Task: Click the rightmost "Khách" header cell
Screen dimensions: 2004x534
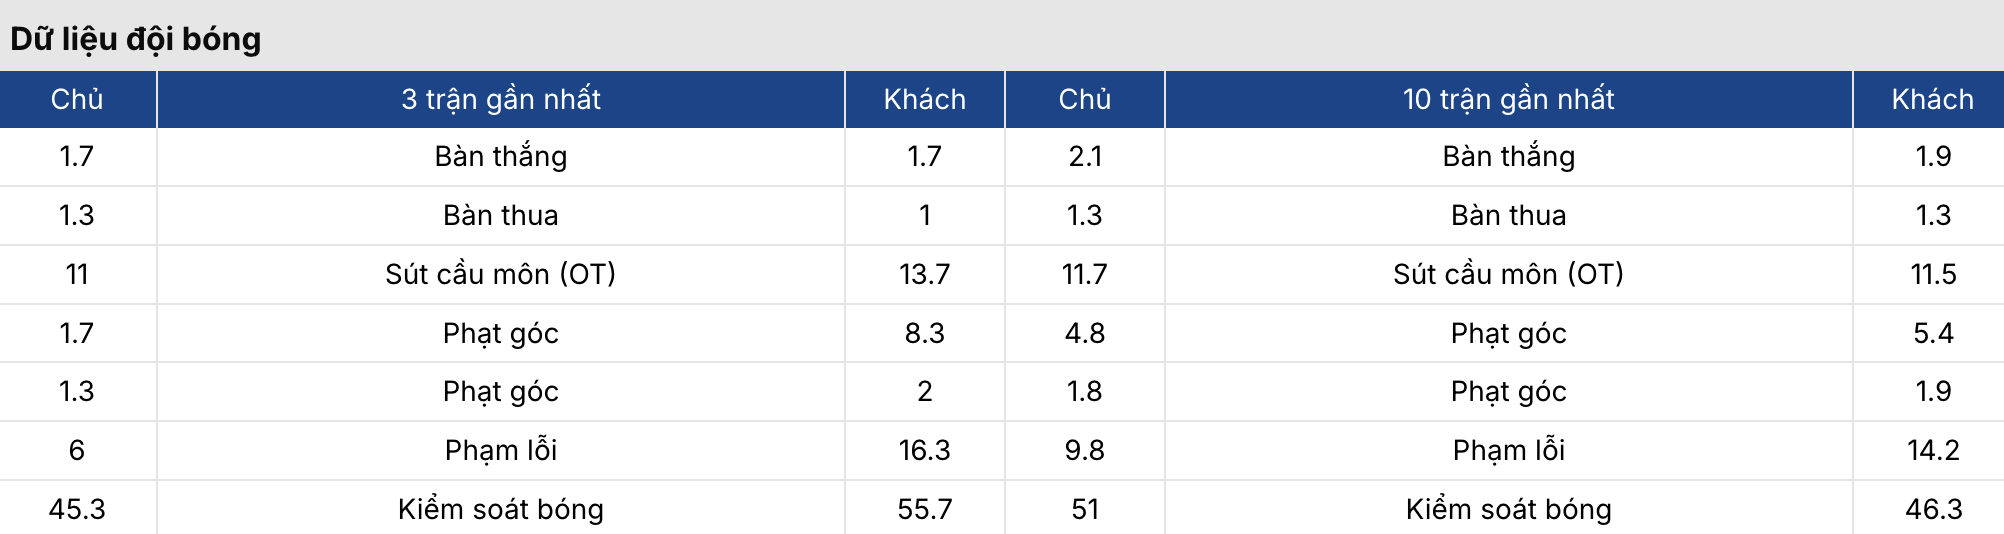Action: 1932,99
